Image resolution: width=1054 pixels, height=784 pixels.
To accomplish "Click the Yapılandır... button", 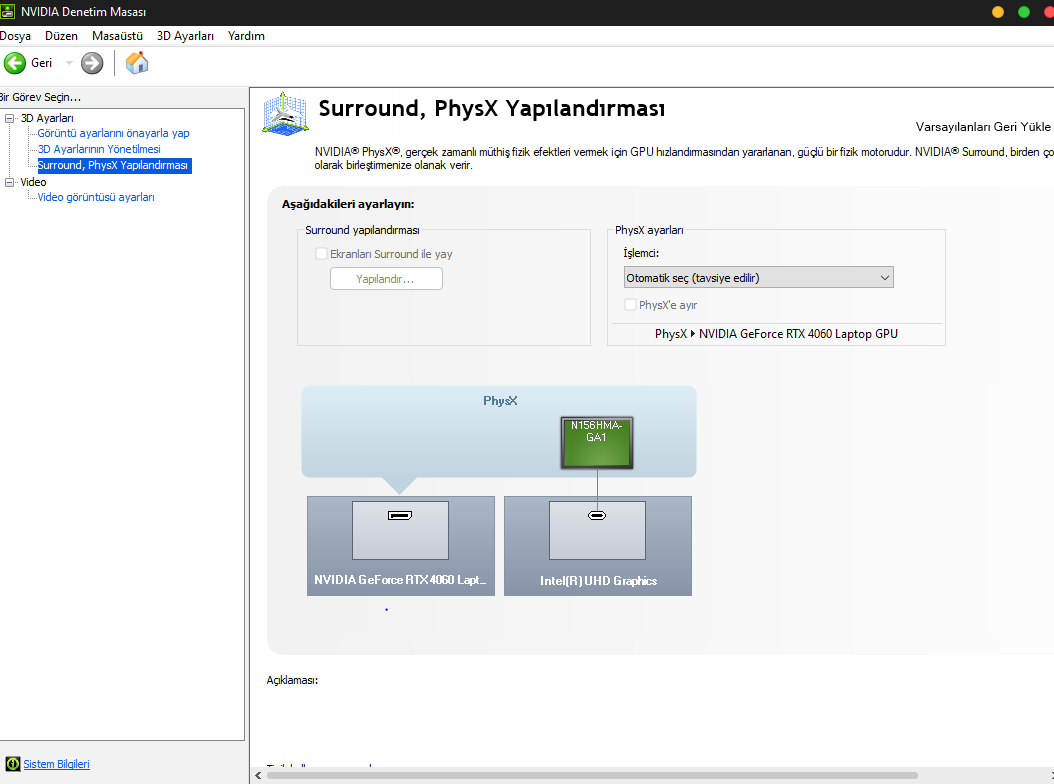I will point(386,278).
